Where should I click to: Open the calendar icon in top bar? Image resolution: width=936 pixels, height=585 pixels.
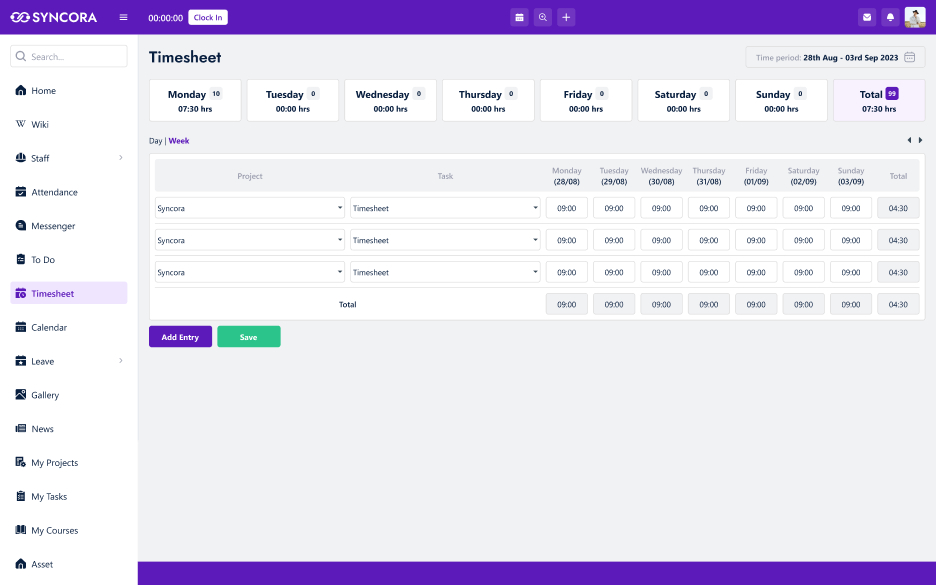click(519, 17)
